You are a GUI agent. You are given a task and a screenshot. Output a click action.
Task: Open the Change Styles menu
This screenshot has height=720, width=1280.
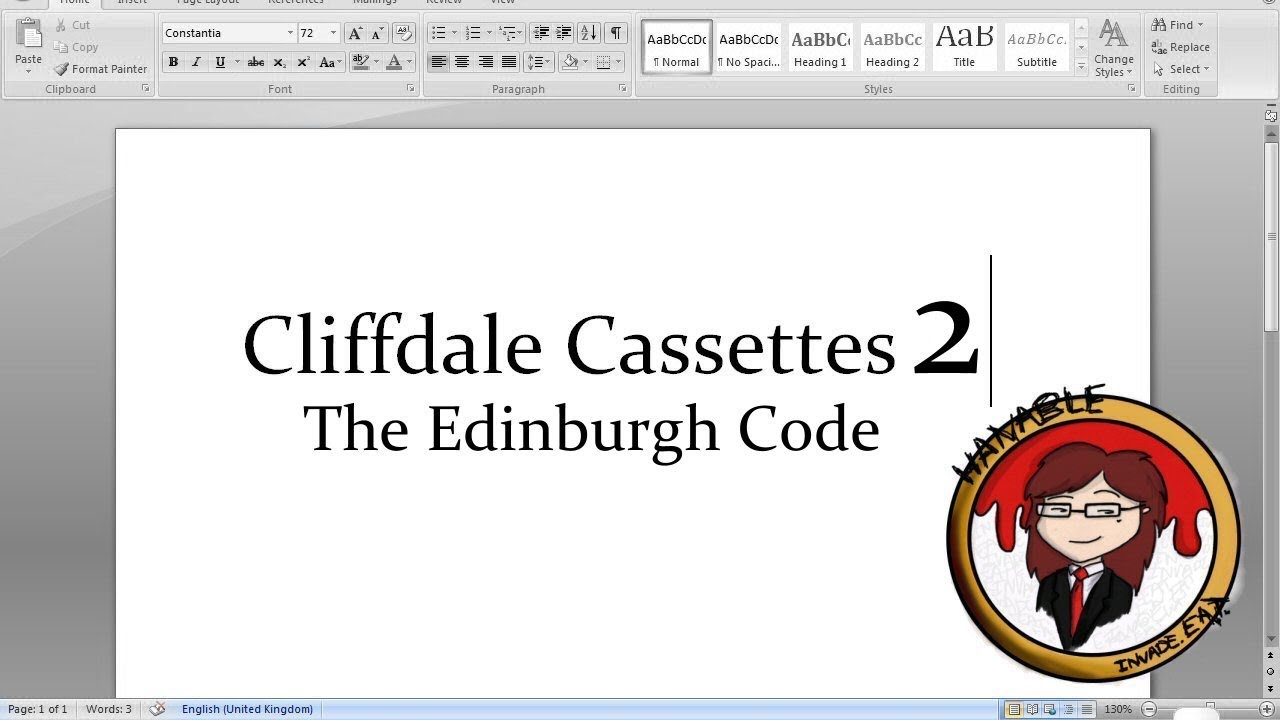pos(1114,48)
